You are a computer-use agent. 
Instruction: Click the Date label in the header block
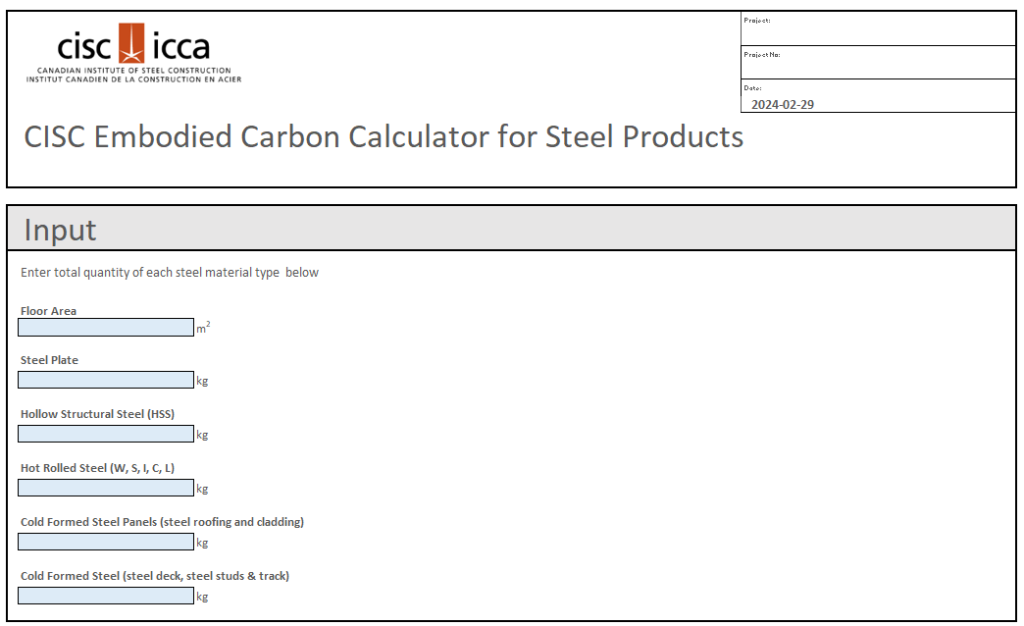point(752,88)
